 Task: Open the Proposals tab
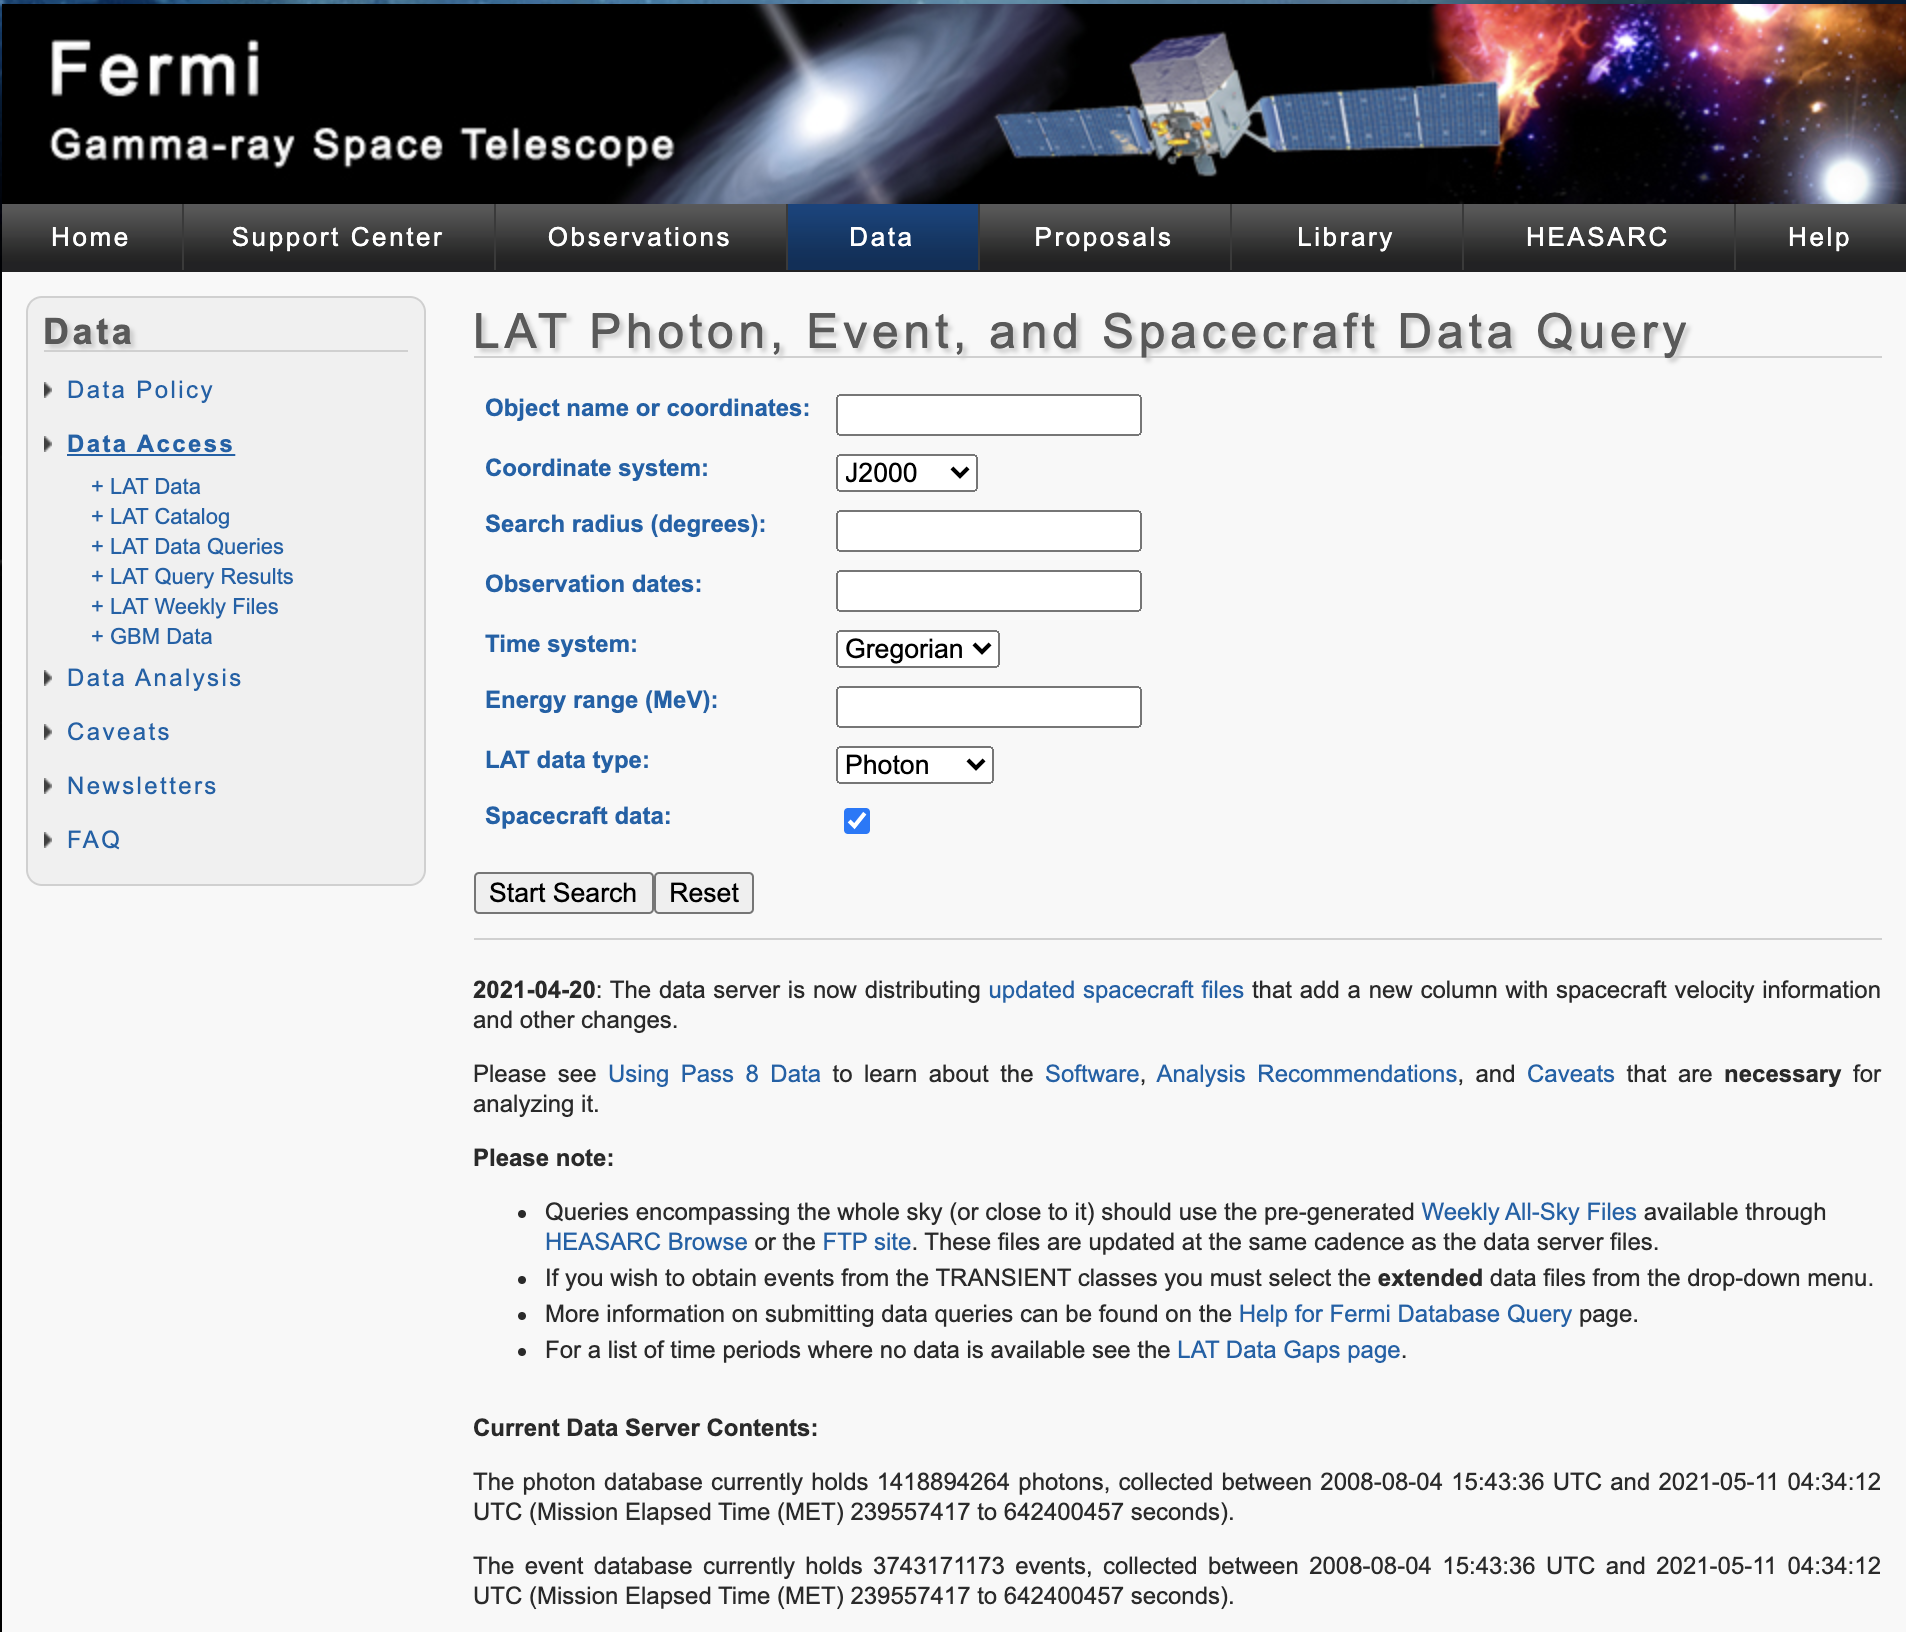click(x=1104, y=237)
